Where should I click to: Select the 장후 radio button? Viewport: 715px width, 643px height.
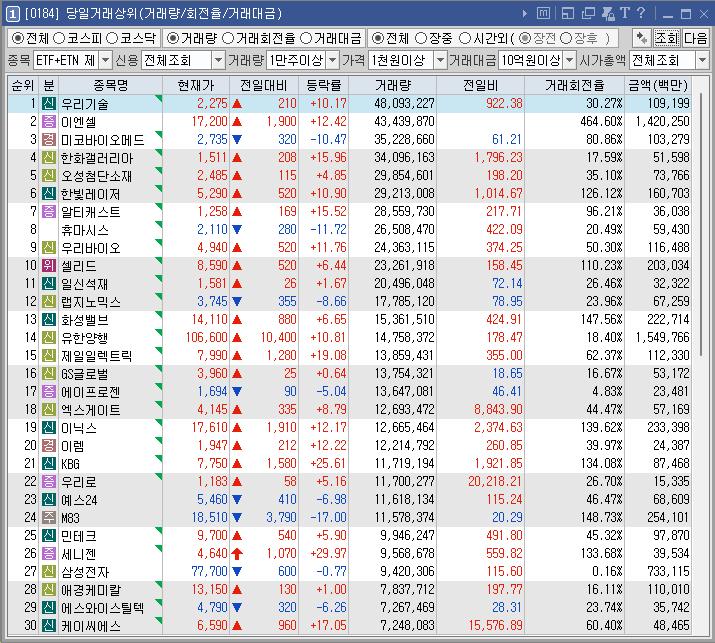click(566, 38)
